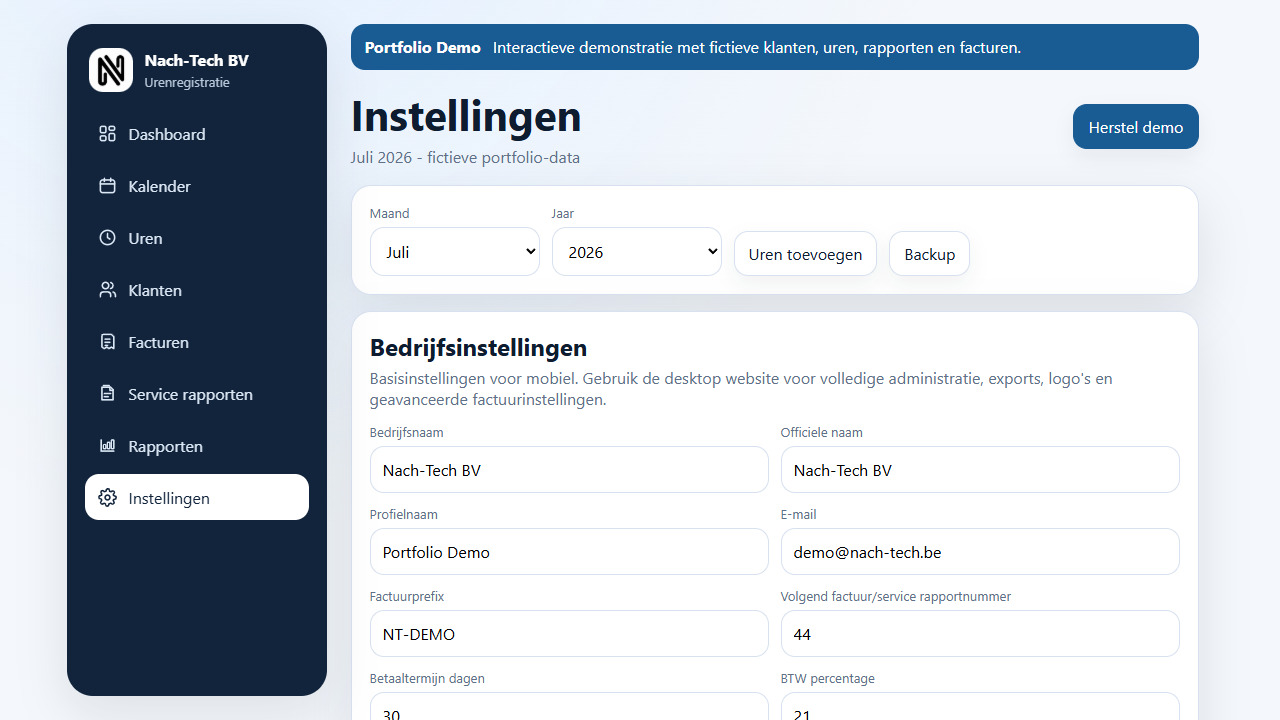The width and height of the screenshot is (1280, 720).
Task: Click the Portfolio Demo banner label
Action: tap(423, 47)
